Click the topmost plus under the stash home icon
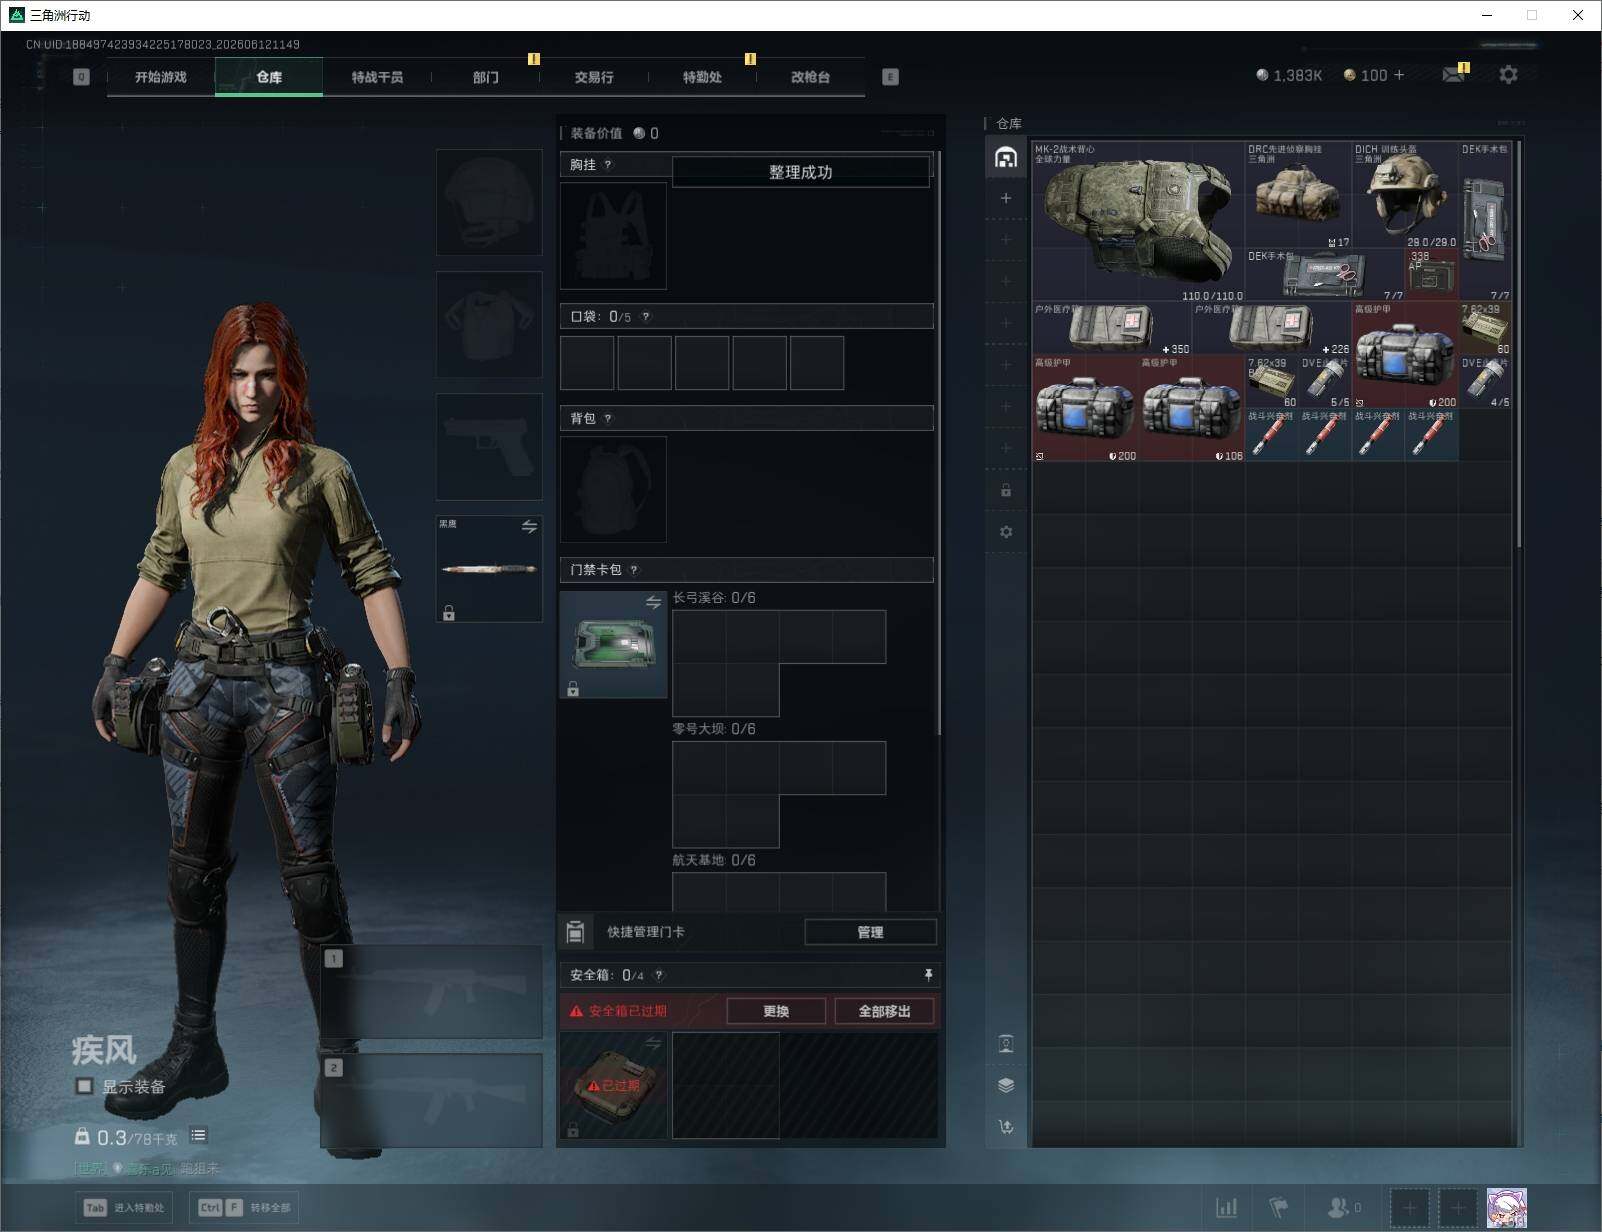 [x=1006, y=198]
